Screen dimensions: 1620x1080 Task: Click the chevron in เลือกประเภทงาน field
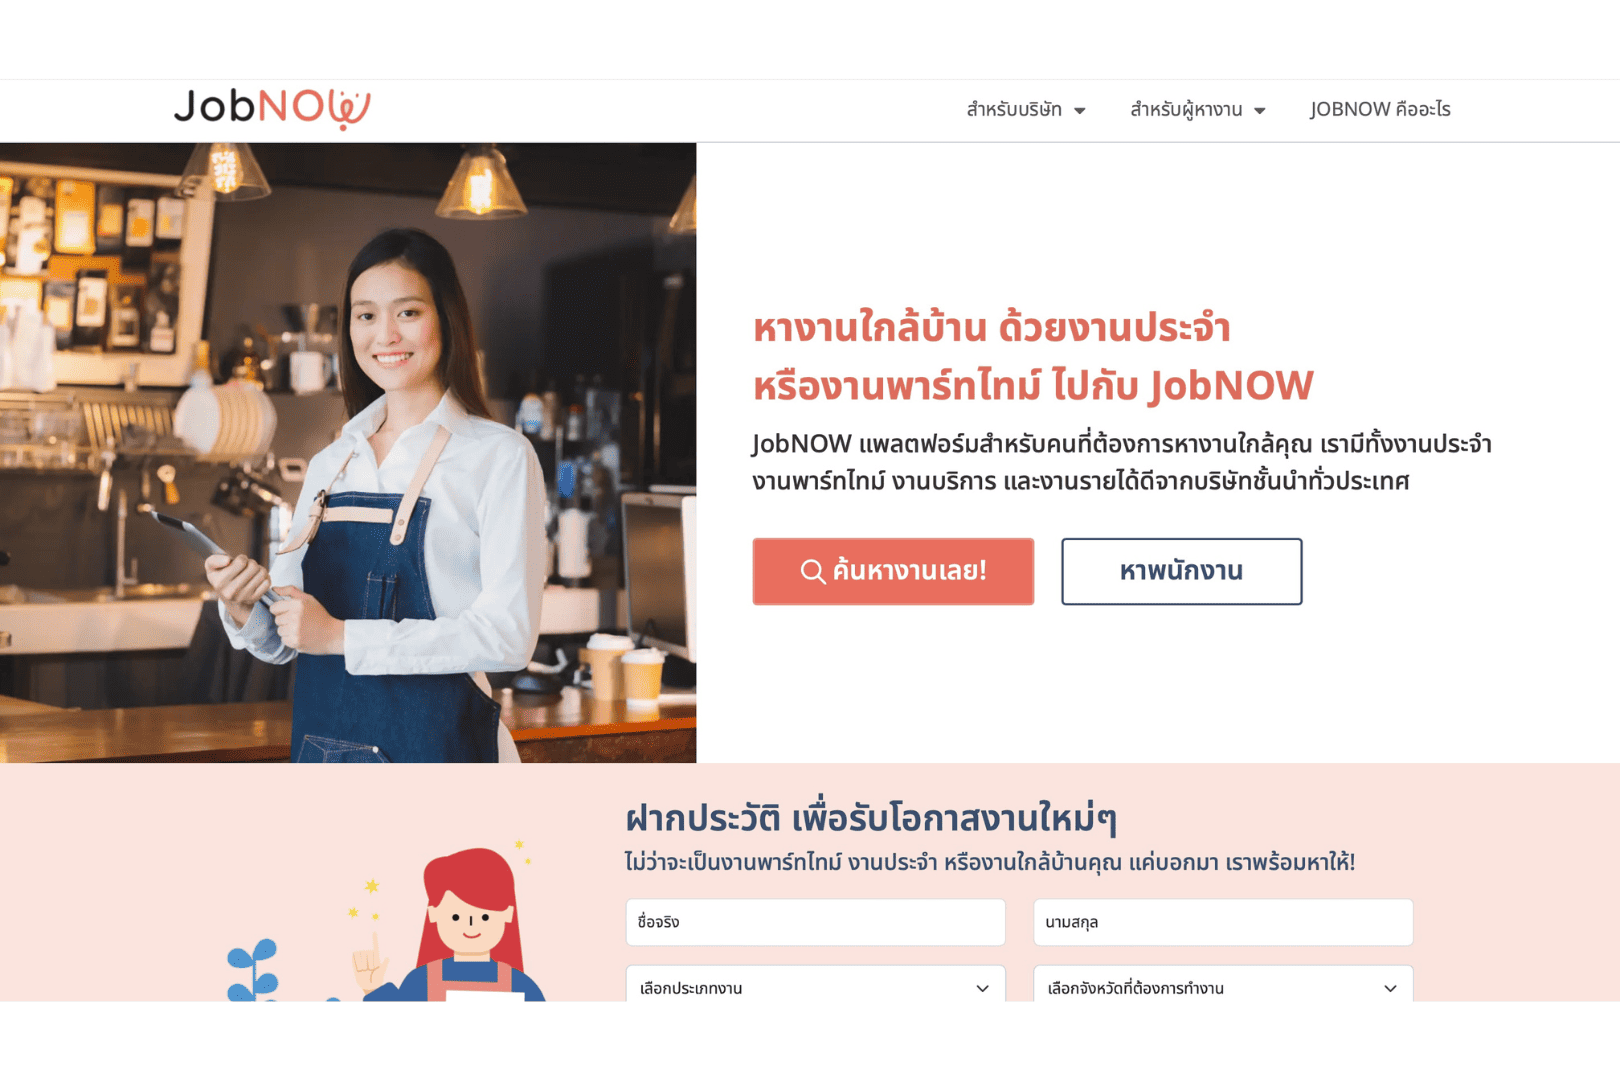(982, 988)
